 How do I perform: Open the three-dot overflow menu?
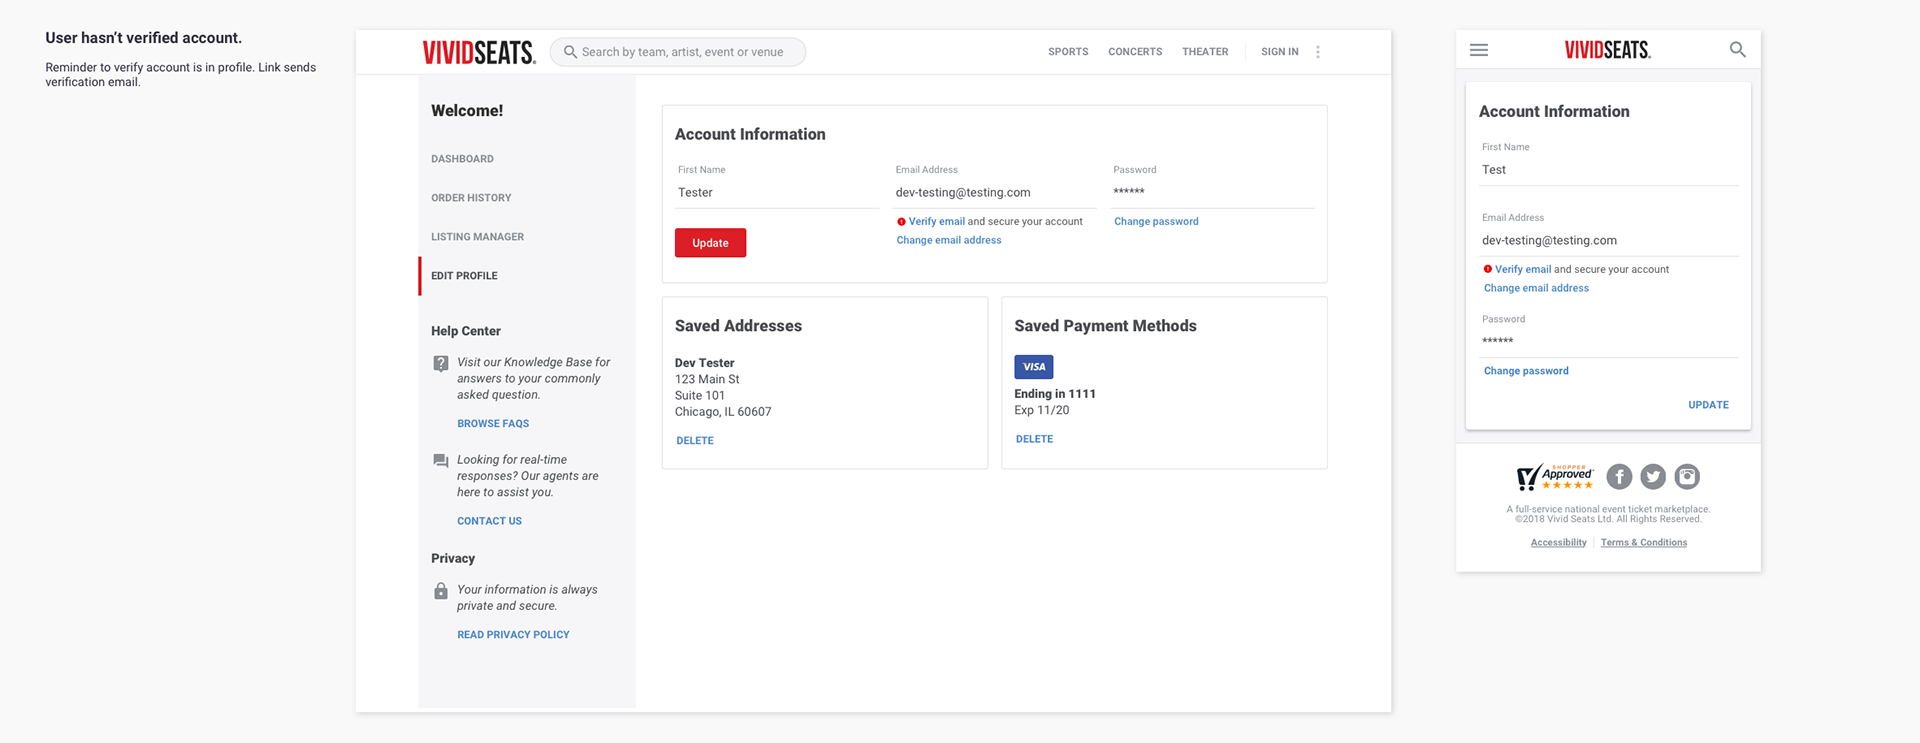(x=1318, y=52)
